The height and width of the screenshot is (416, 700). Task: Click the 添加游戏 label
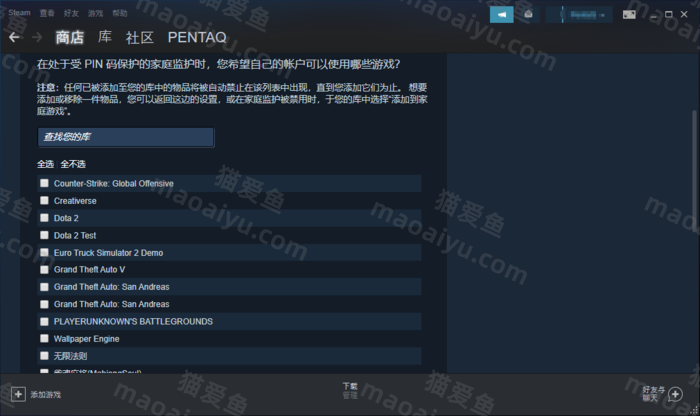coord(46,395)
